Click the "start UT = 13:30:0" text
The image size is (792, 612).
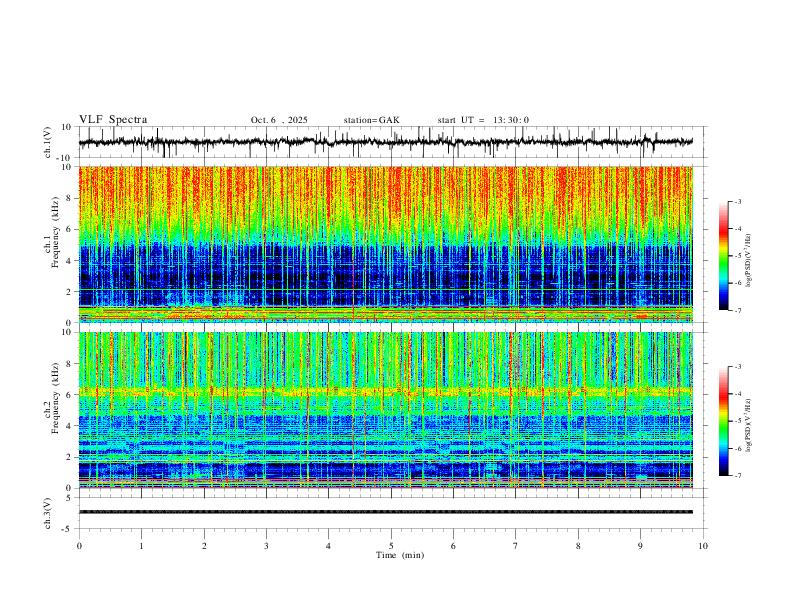[x=483, y=120]
